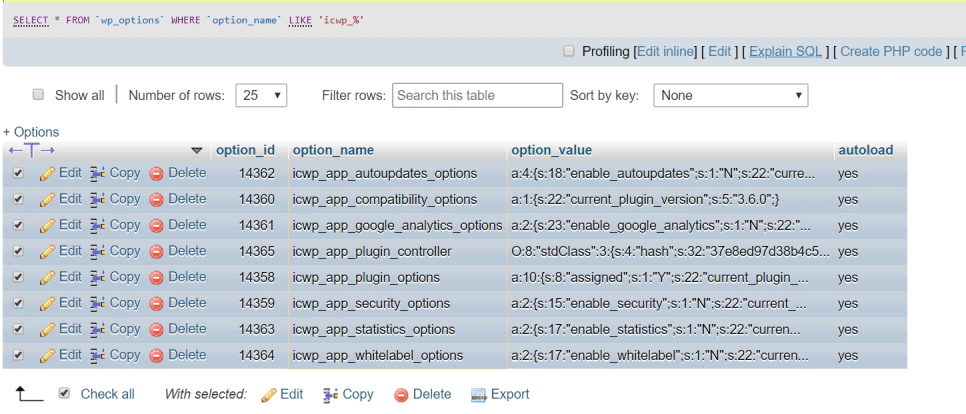966x414 pixels.
Task: Click Edit pencil icon for icwp_app_security_options row
Action: coord(47,304)
